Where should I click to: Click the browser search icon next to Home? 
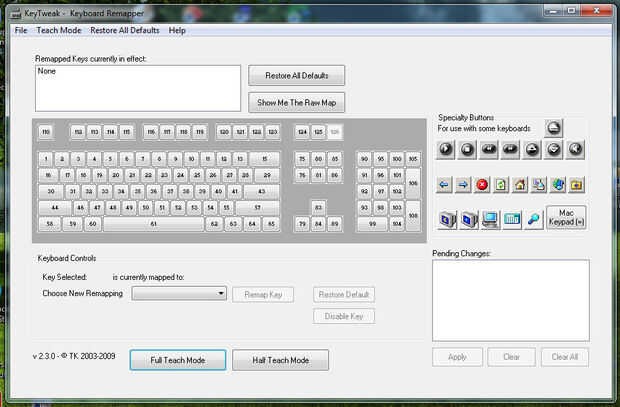click(x=539, y=185)
